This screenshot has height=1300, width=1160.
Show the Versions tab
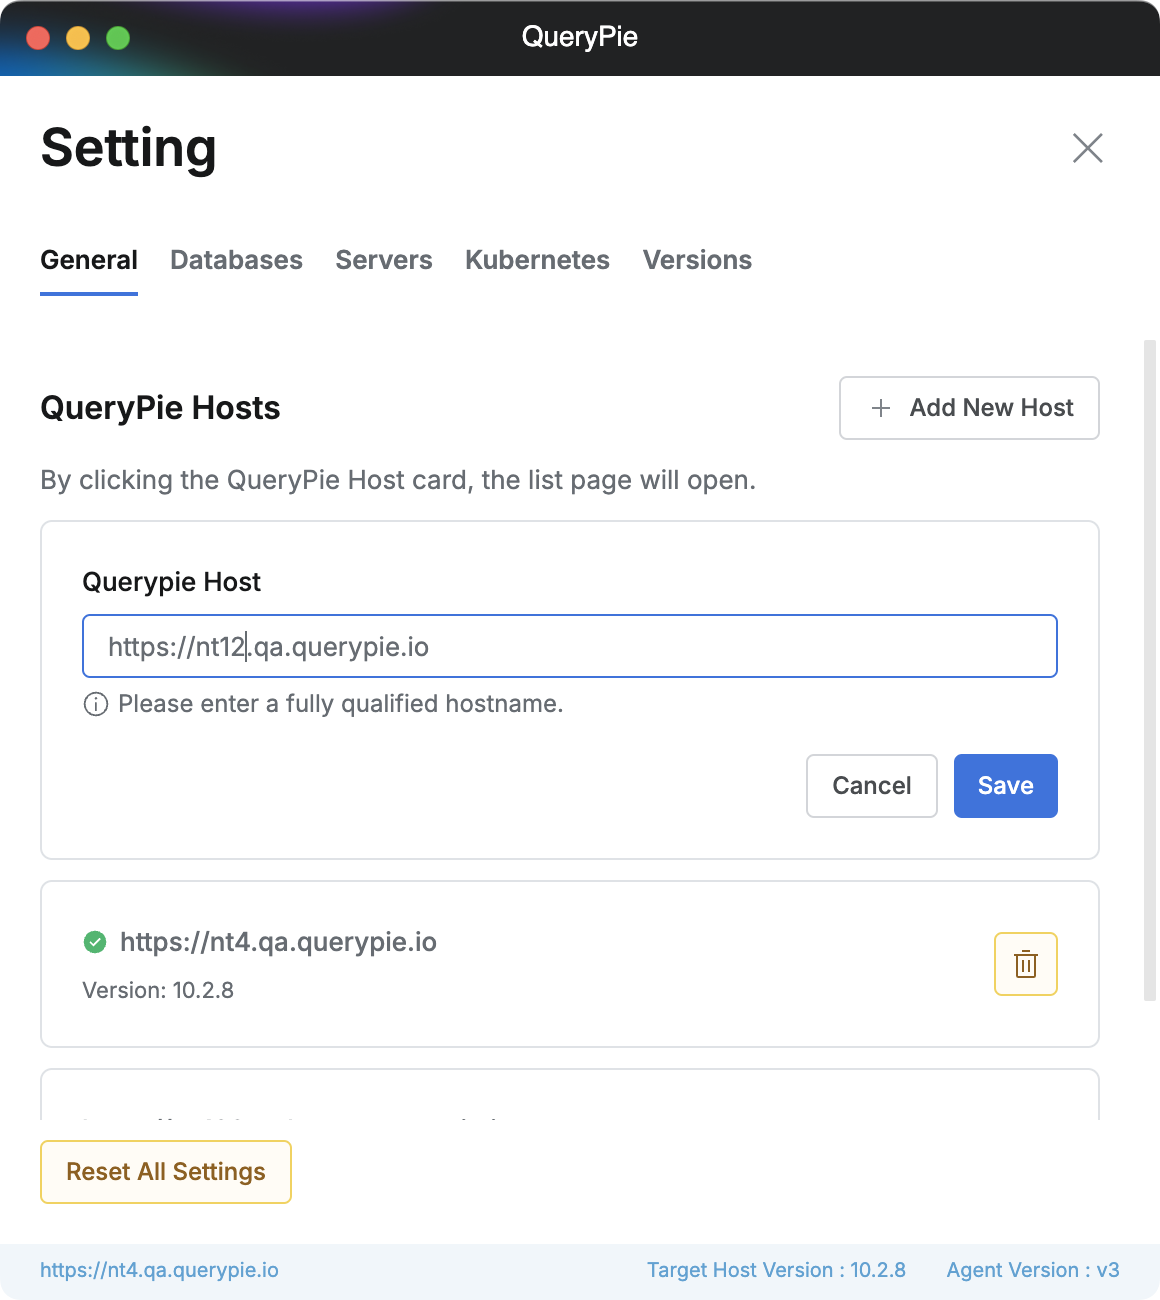click(697, 260)
